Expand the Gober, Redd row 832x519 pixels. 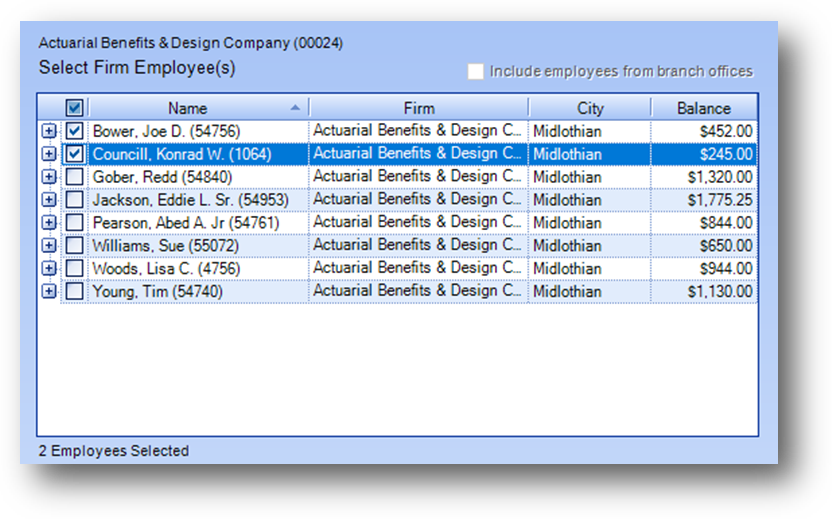pos(49,177)
